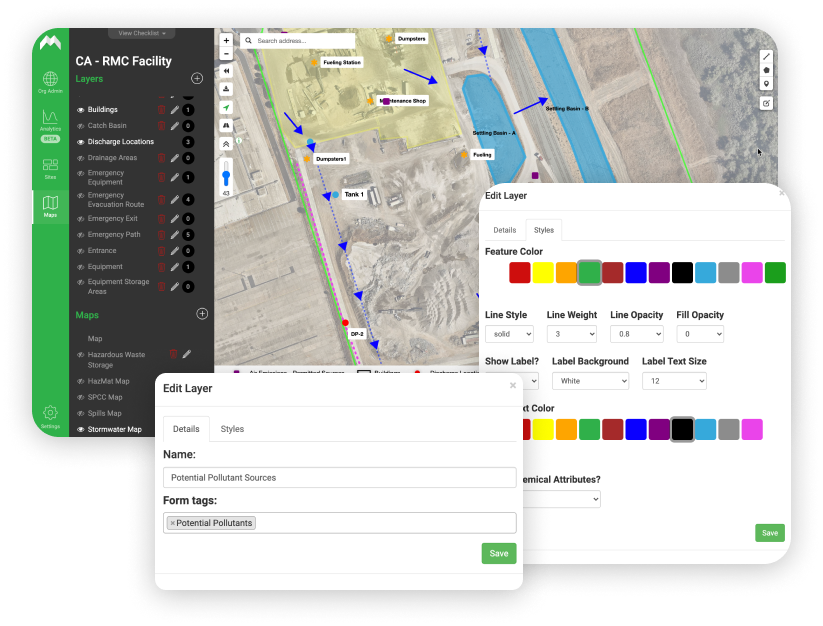
Task: Click the Tank 1 map label
Action: pos(354,194)
